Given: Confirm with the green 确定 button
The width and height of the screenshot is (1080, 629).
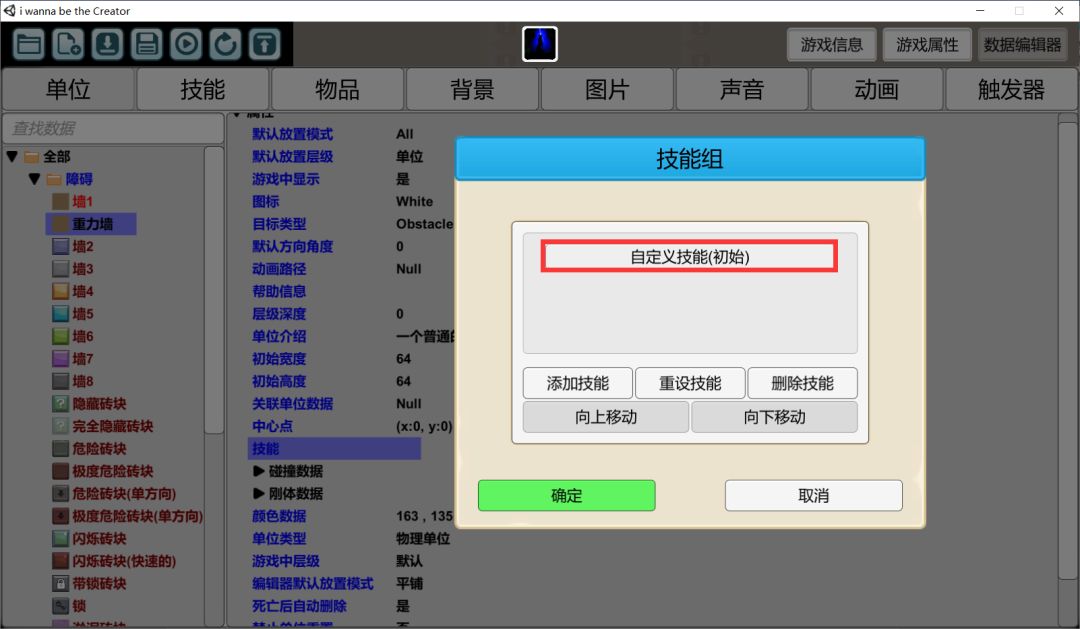Looking at the screenshot, I should 566,495.
